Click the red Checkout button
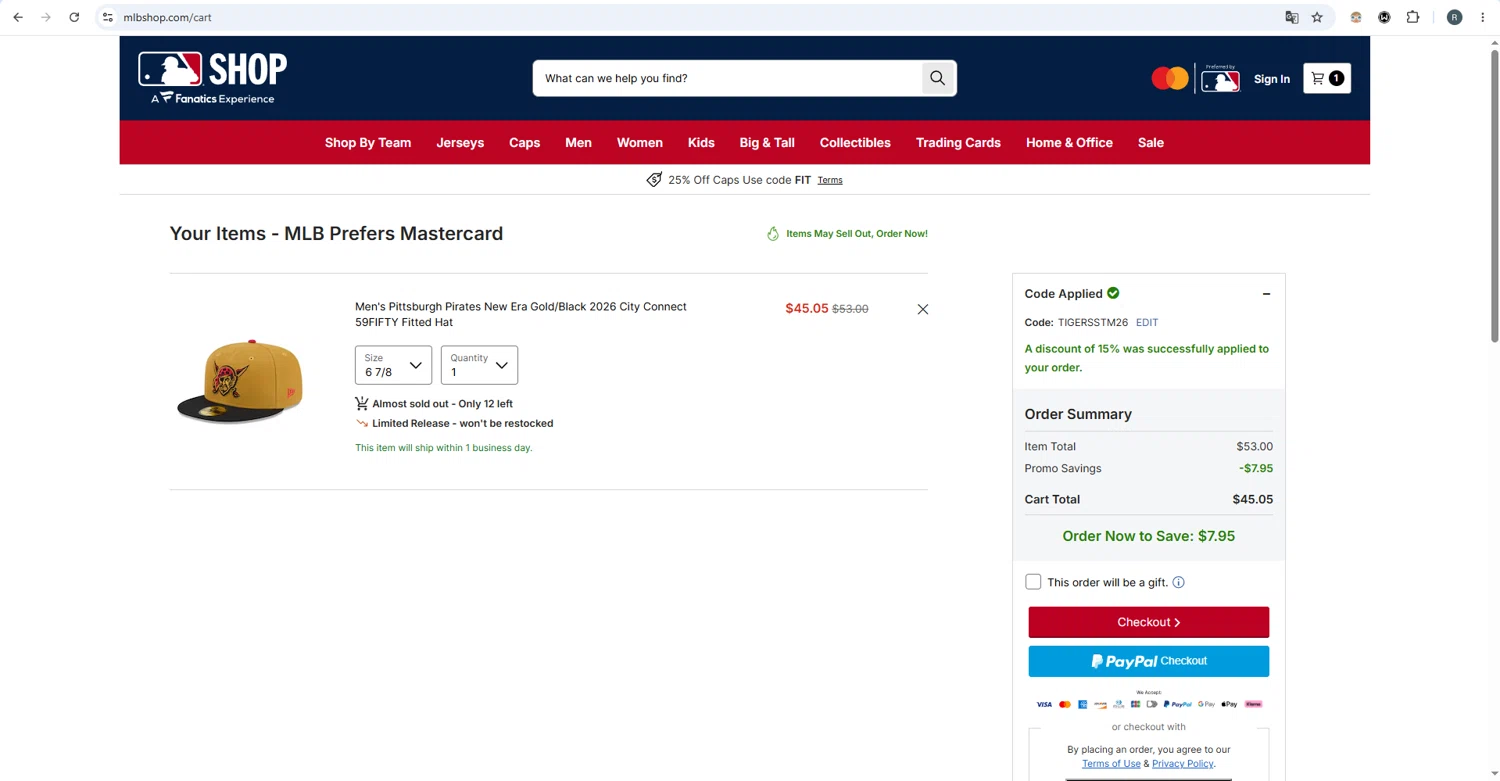The image size is (1500, 781). pos(1149,622)
